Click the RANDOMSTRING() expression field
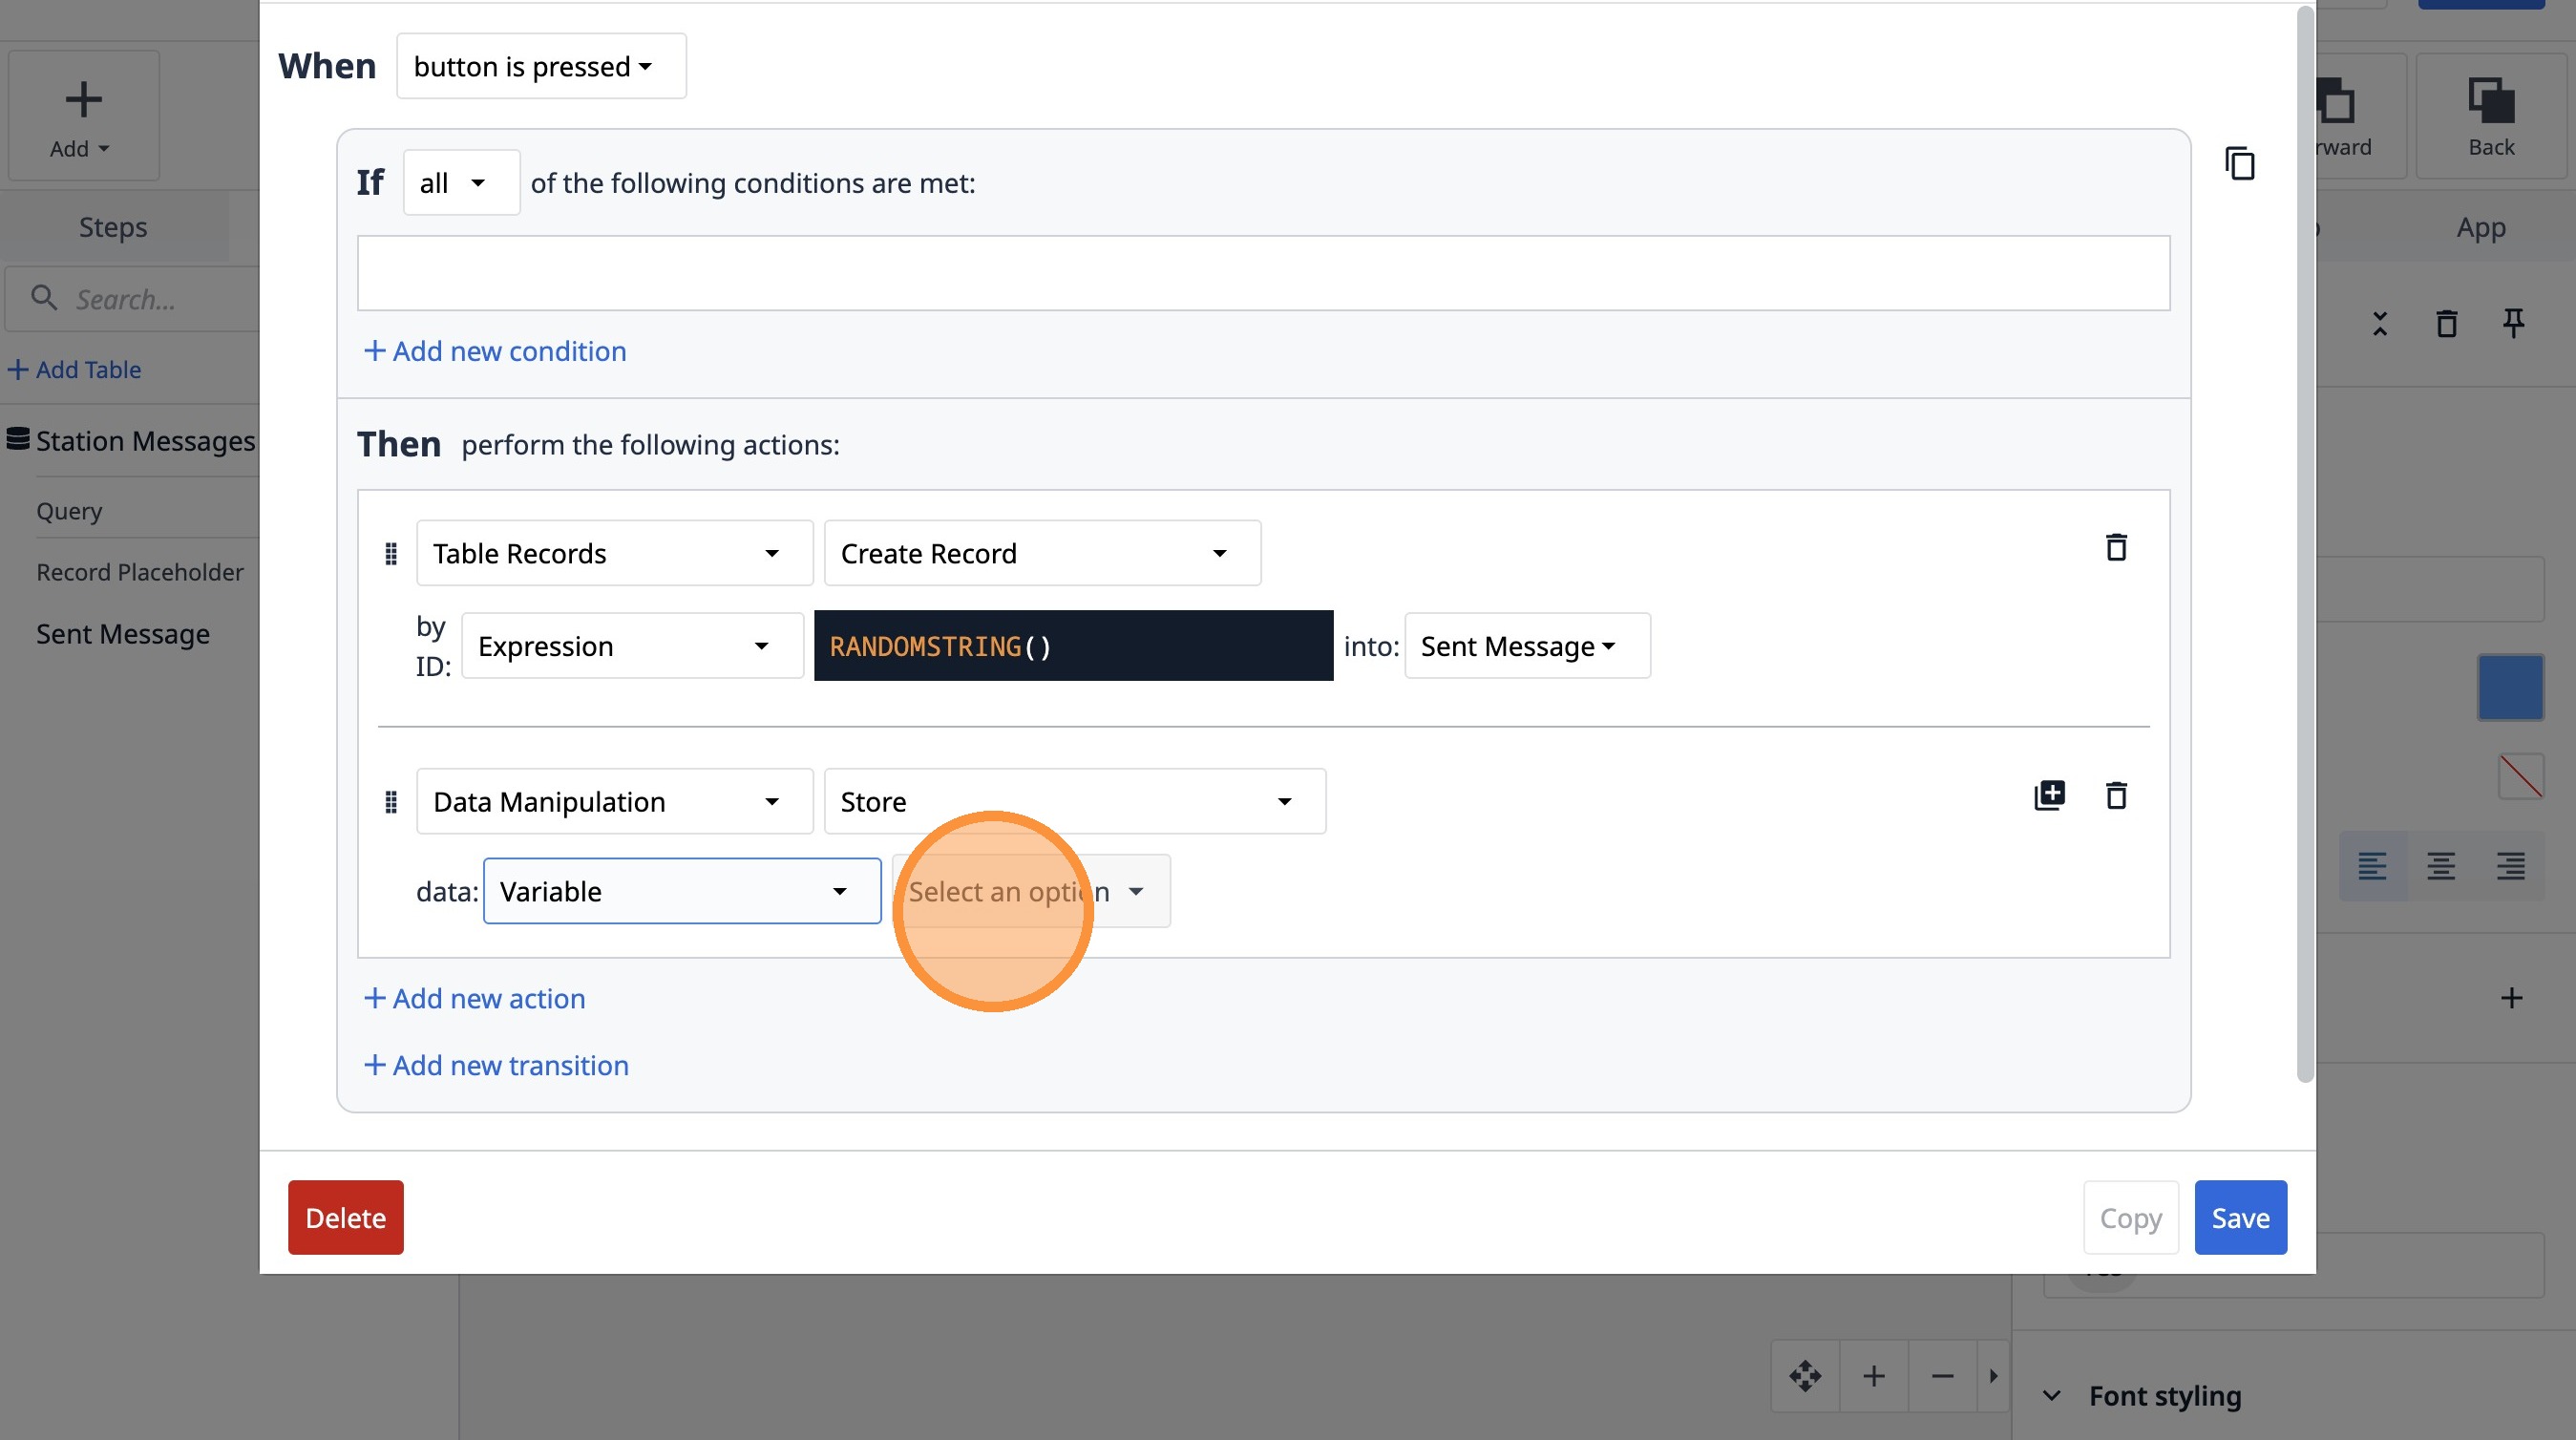2576x1440 pixels. 1072,646
